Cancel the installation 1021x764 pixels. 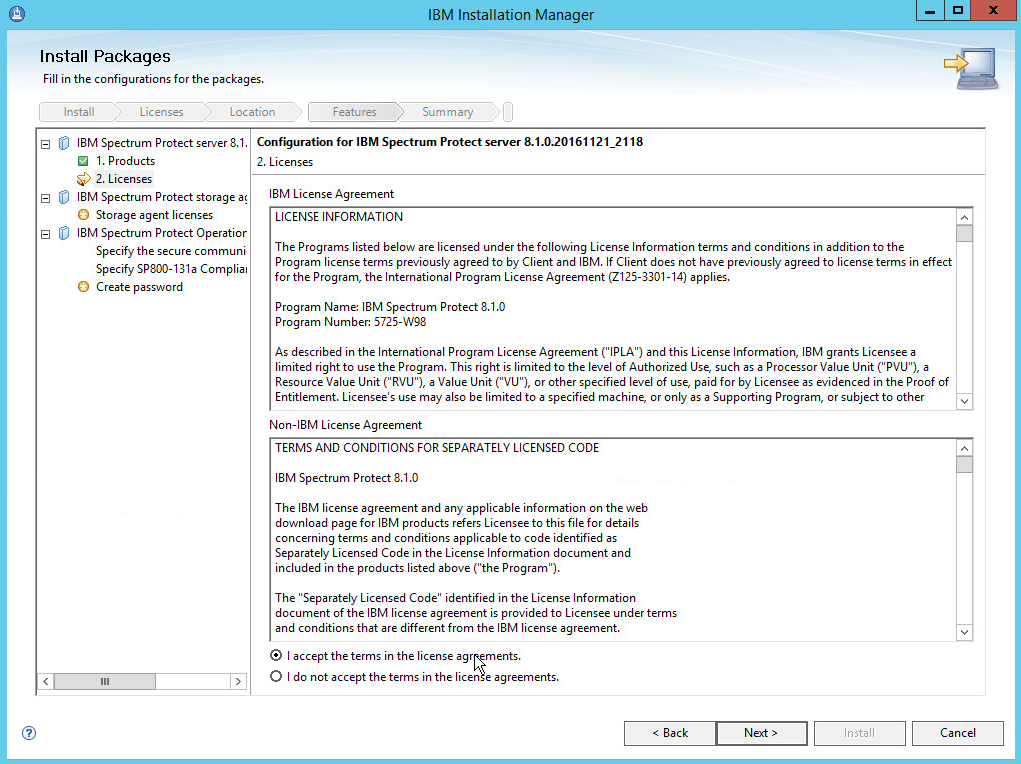click(957, 733)
